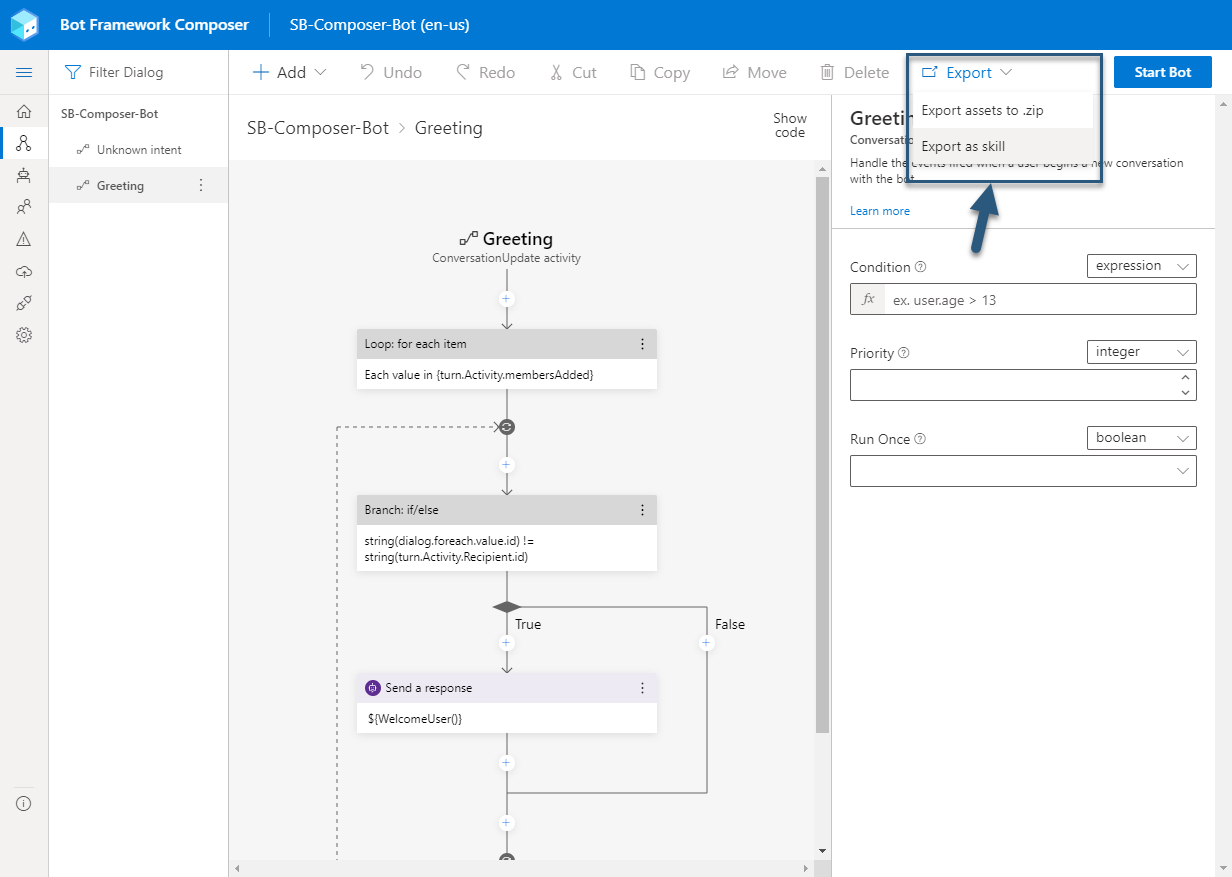Select the Loop: for each item action card
This screenshot has width=1232, height=877.
506,359
